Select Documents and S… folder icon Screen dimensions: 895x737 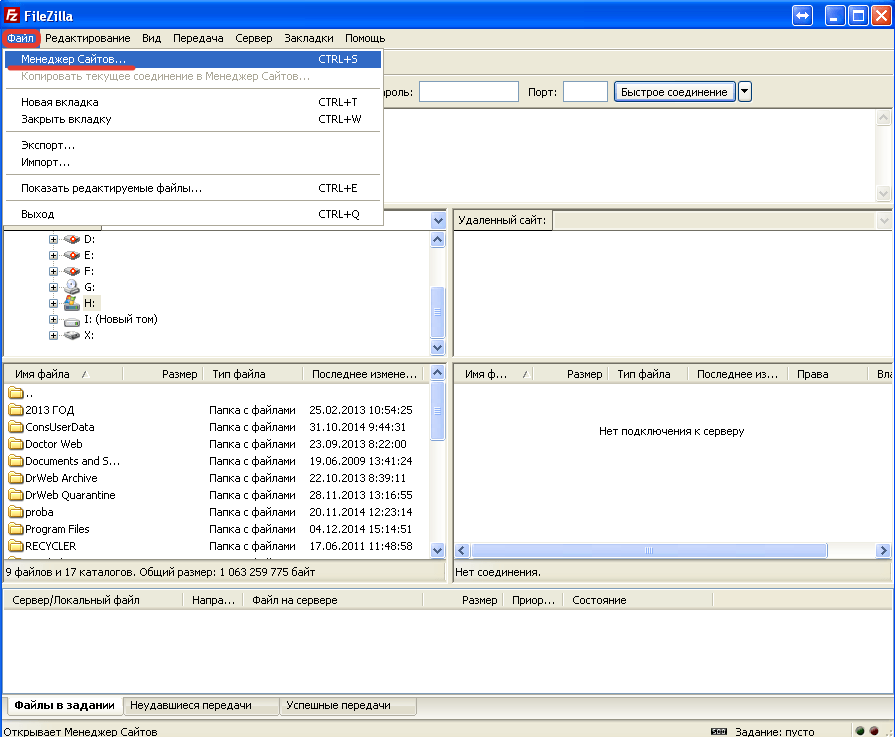click(x=16, y=461)
